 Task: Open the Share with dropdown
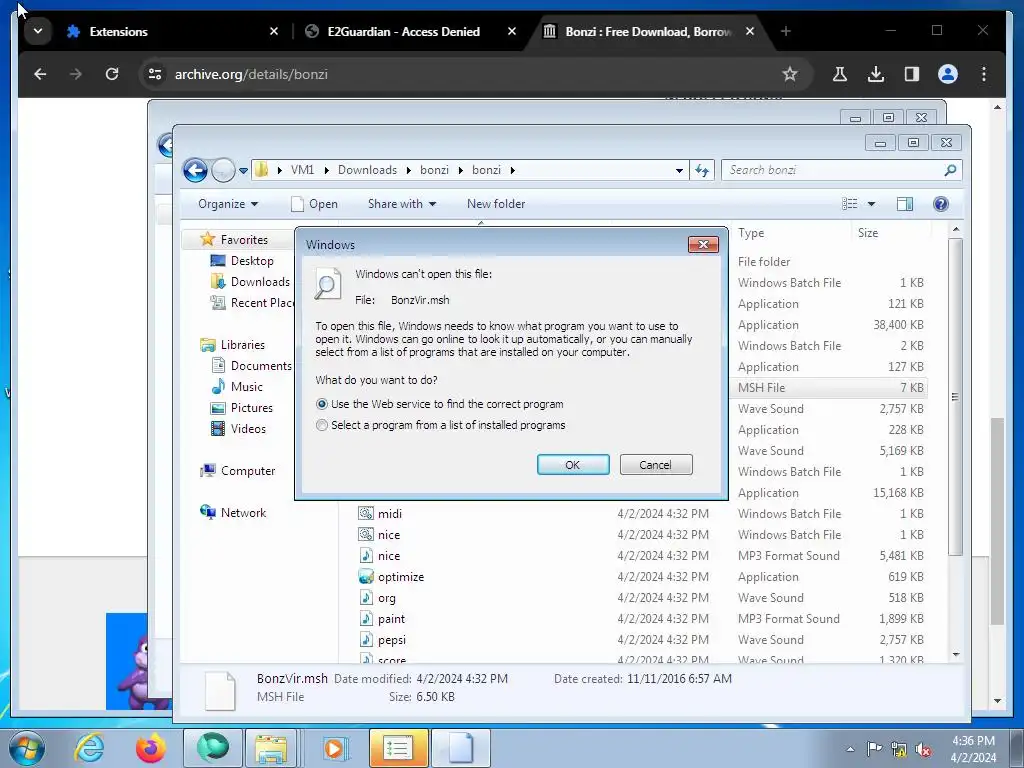coord(402,204)
